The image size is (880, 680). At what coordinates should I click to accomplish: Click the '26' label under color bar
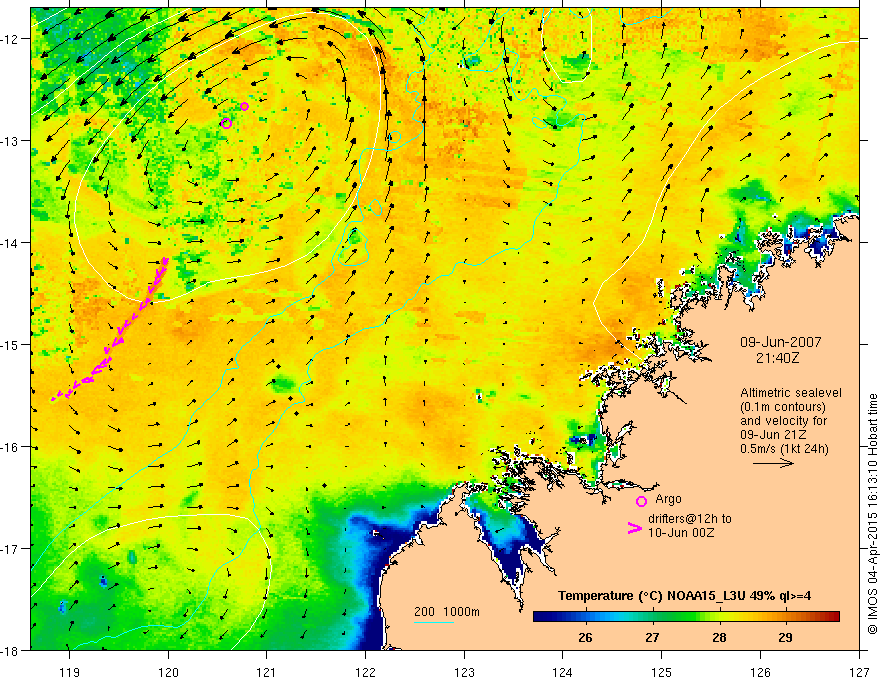click(x=585, y=637)
